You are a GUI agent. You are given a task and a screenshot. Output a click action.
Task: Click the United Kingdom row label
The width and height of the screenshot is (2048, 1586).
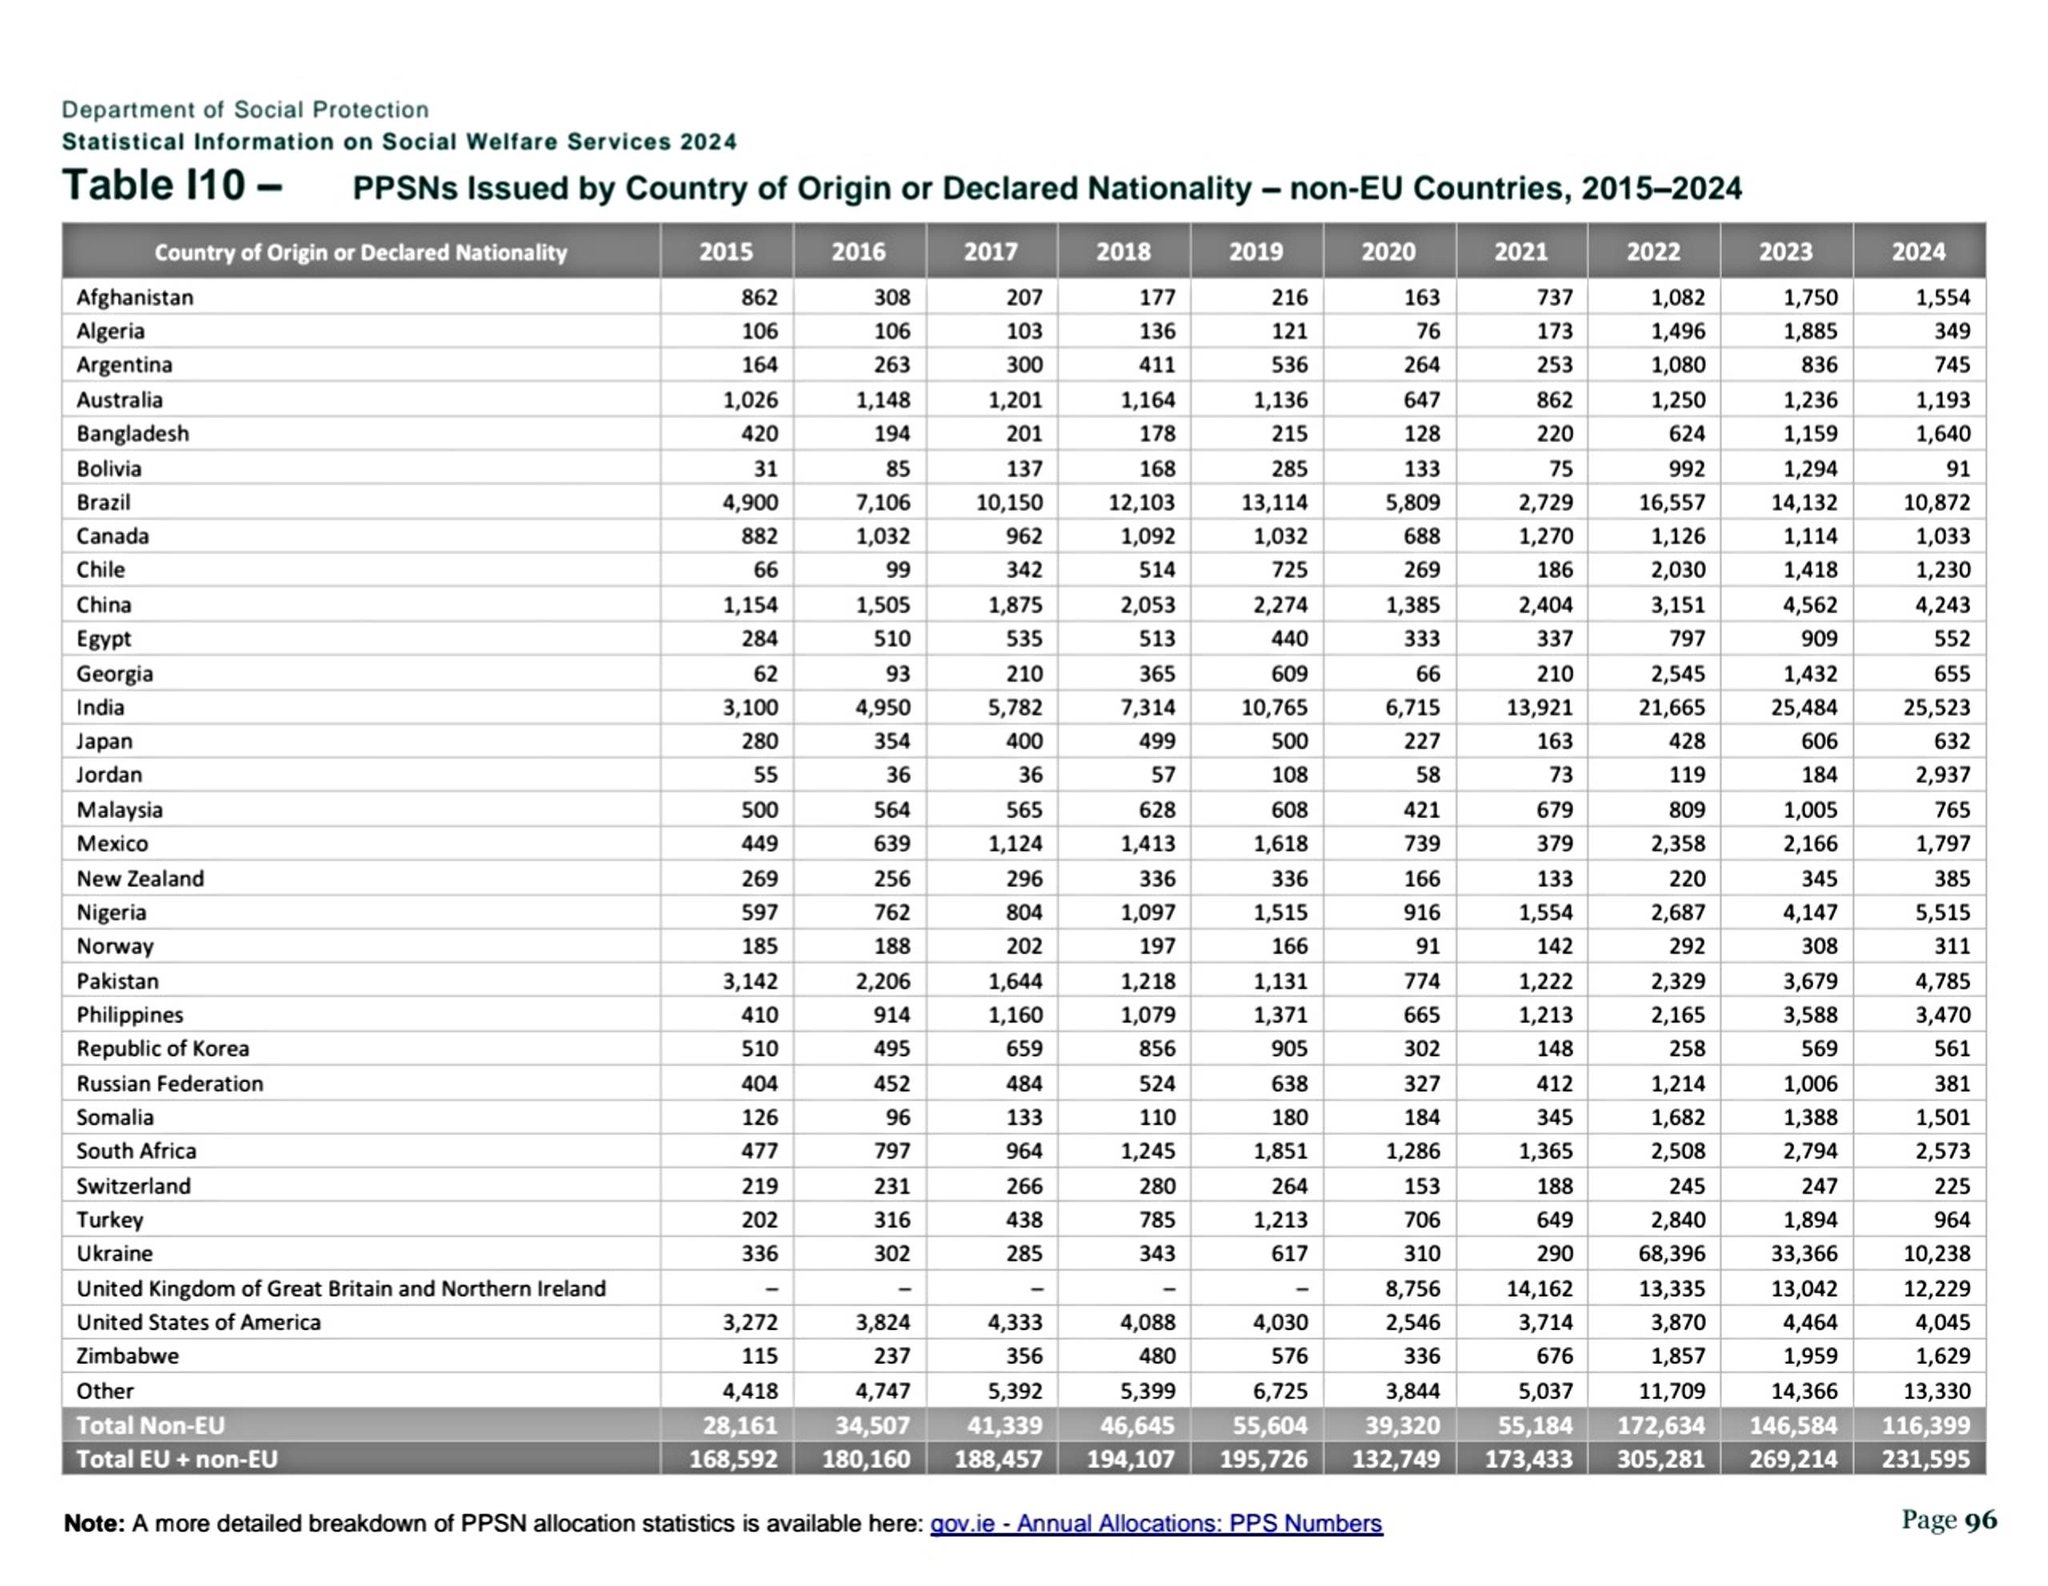tap(341, 1288)
